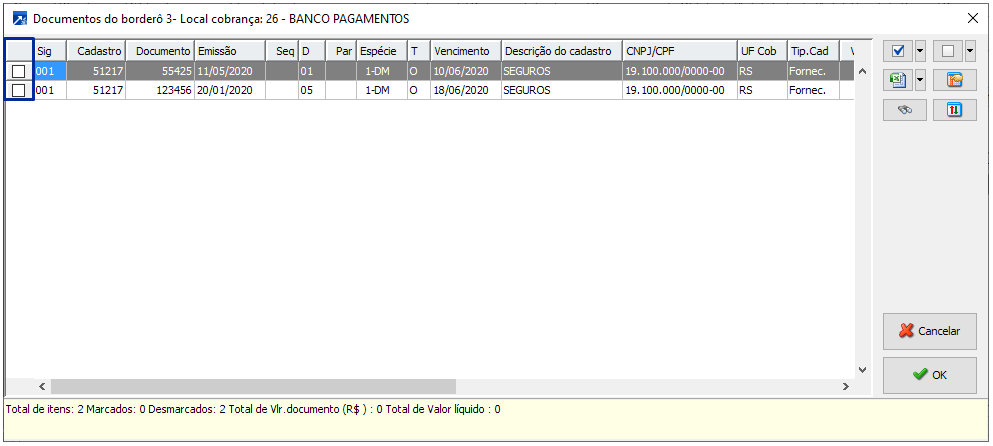Screen dimensions: 993x446
Task: Click the unmark-all empty checkbox button
Action: coord(947,51)
